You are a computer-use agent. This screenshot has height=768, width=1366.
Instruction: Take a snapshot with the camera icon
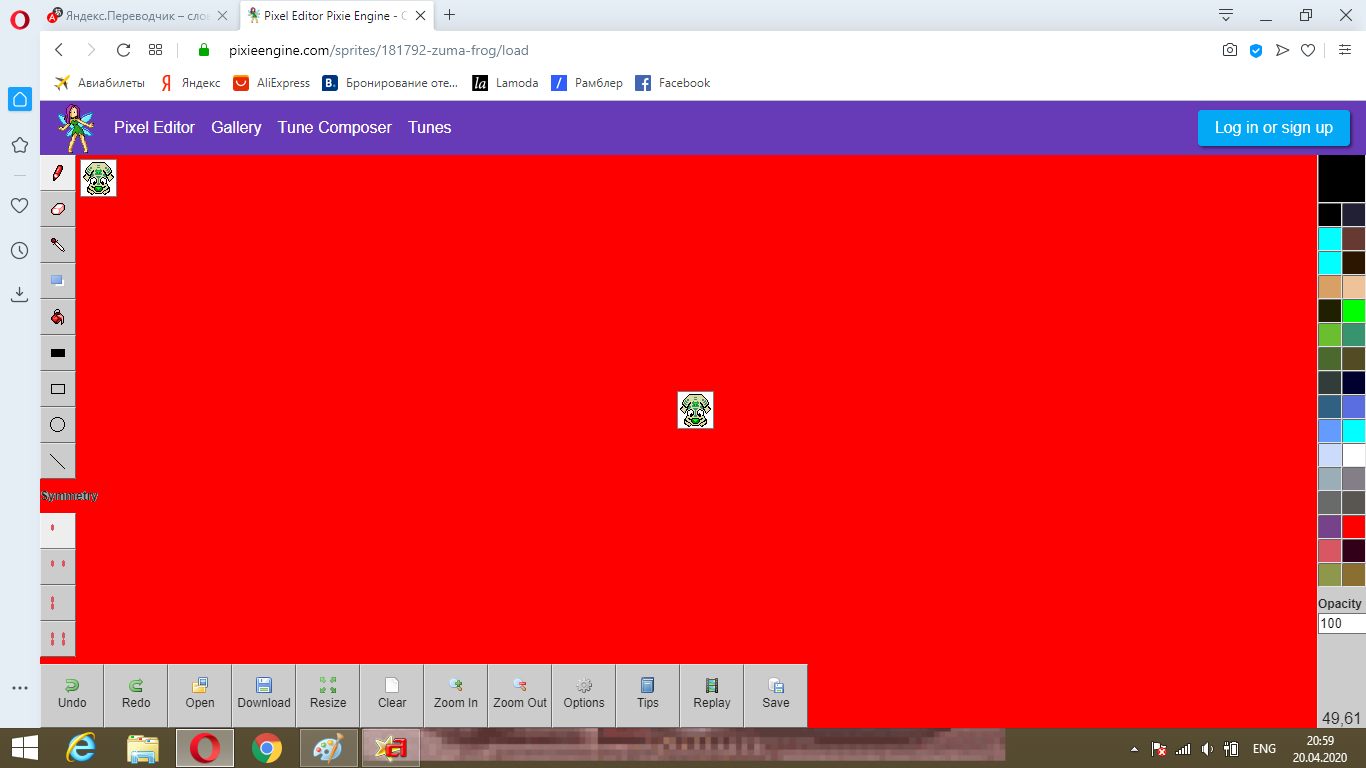(x=1230, y=50)
